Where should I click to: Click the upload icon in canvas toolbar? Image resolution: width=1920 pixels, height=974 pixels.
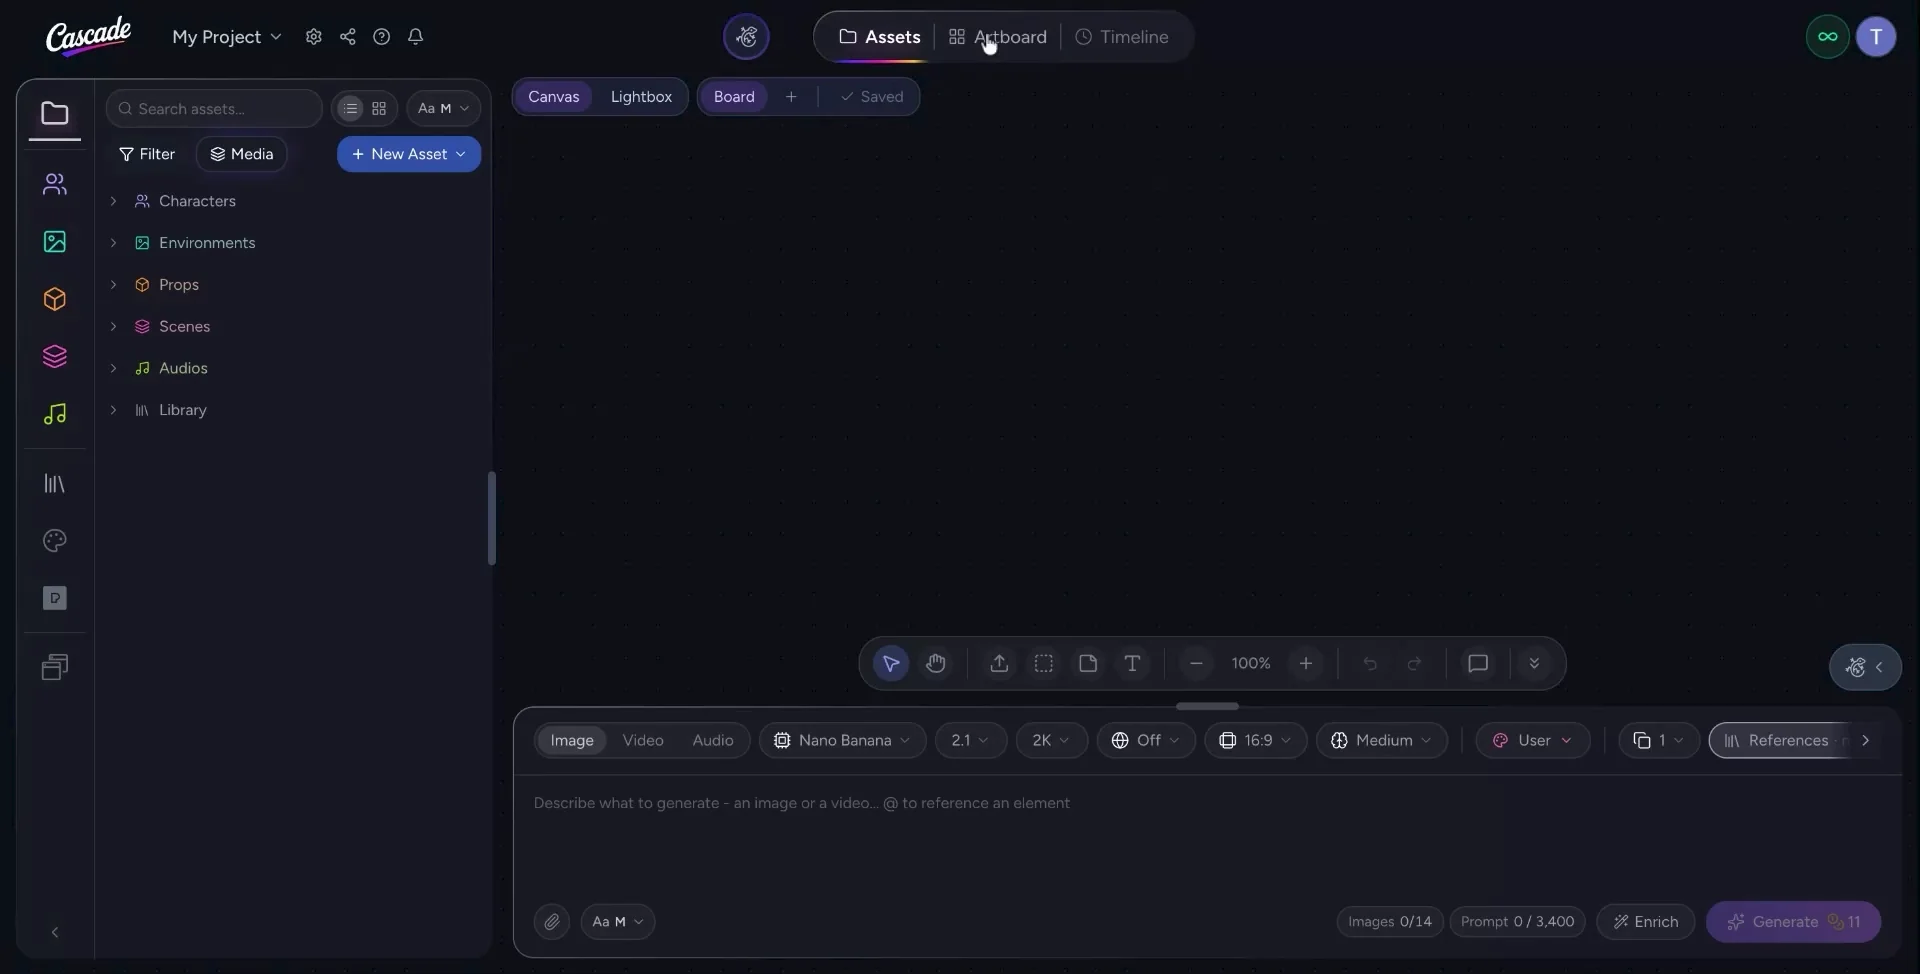(x=999, y=664)
